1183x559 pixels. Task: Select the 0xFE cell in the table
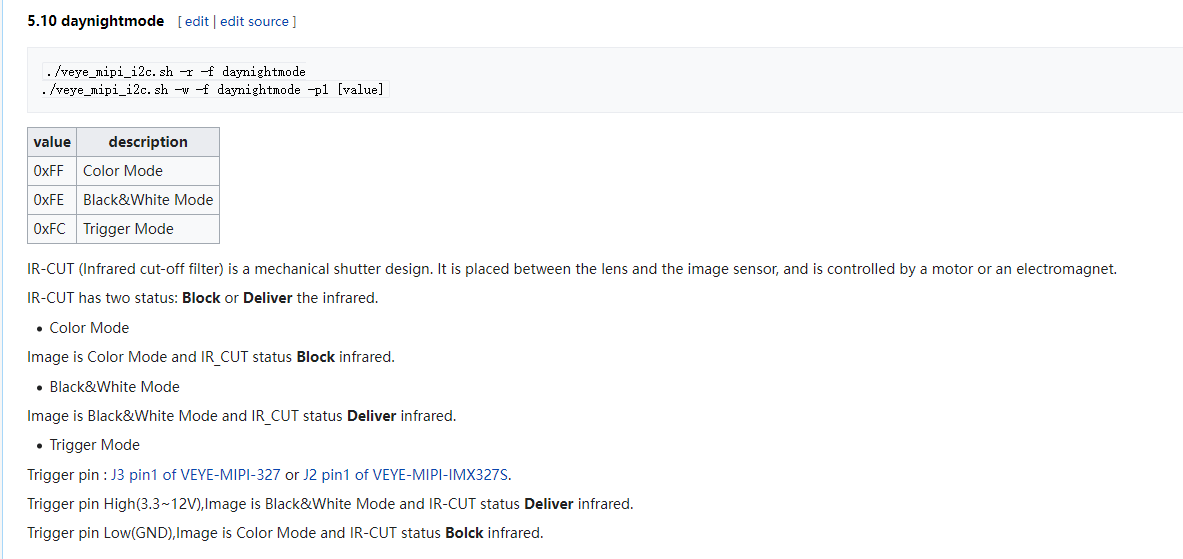(x=49, y=200)
